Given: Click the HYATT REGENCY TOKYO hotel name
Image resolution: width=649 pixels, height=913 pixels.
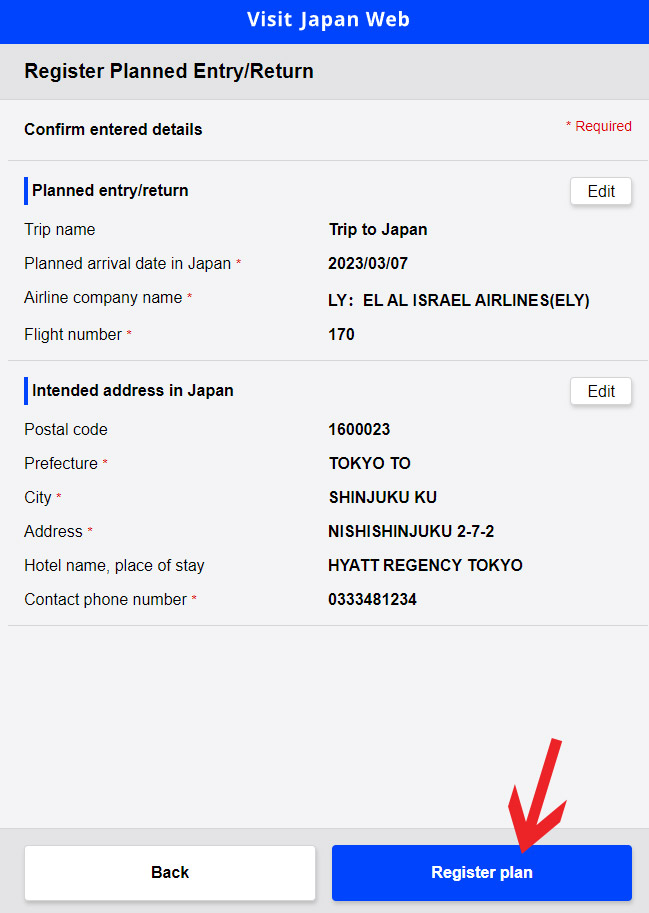Looking at the screenshot, I should coord(425,565).
